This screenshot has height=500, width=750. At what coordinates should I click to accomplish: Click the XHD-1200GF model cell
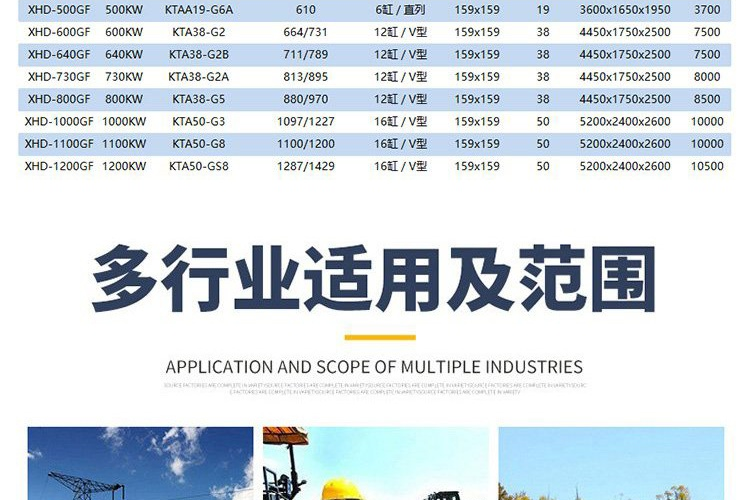pos(59,166)
